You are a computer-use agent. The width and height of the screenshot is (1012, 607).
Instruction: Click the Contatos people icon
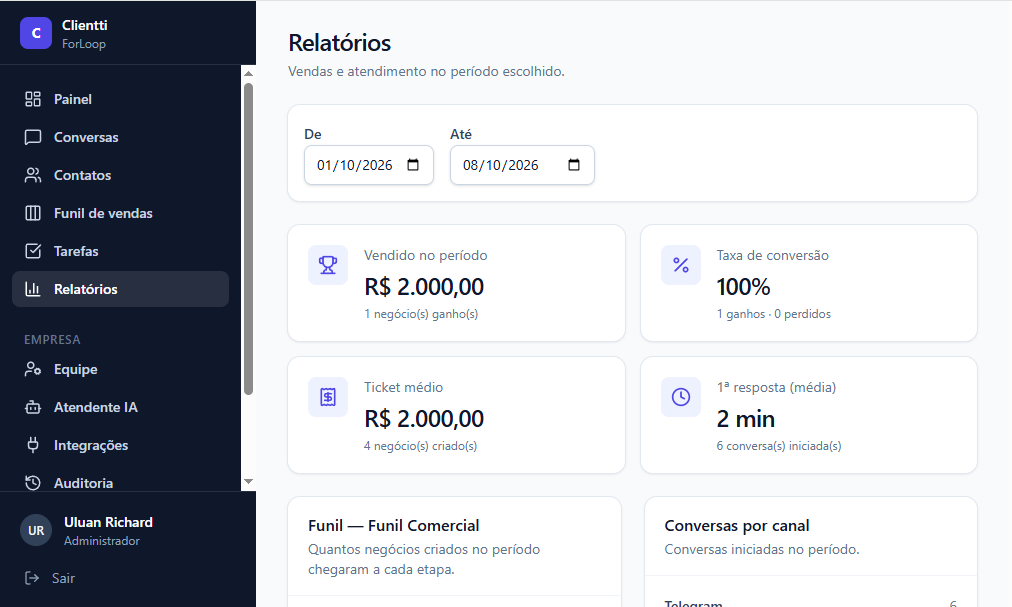[33, 175]
